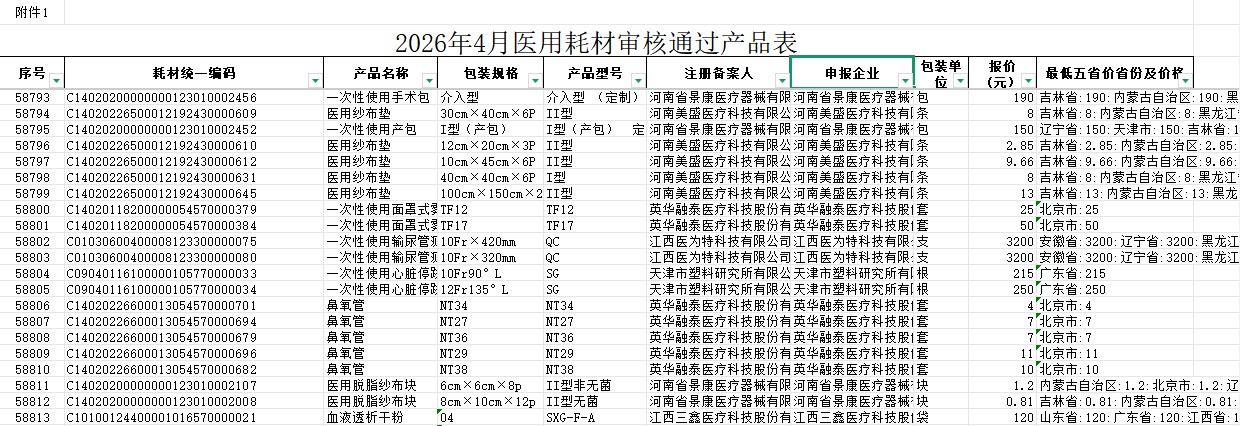Select the SXG-F-A product model cell
Image resolution: width=1240 pixels, height=426 pixels.
[x=595, y=417]
